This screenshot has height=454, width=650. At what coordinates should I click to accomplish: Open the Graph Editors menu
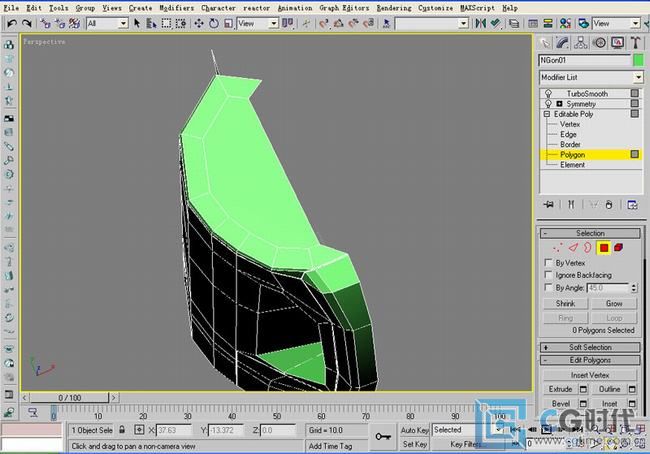click(x=344, y=8)
